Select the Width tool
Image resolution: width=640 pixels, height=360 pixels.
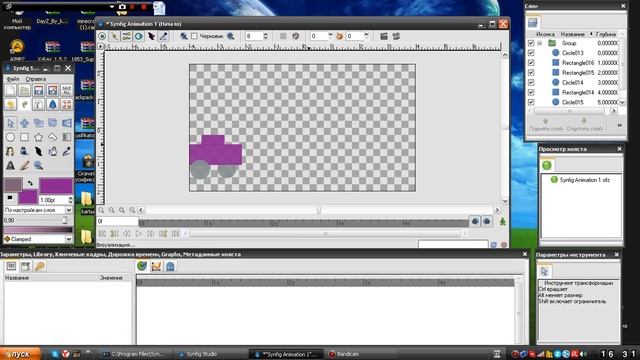pos(38,151)
